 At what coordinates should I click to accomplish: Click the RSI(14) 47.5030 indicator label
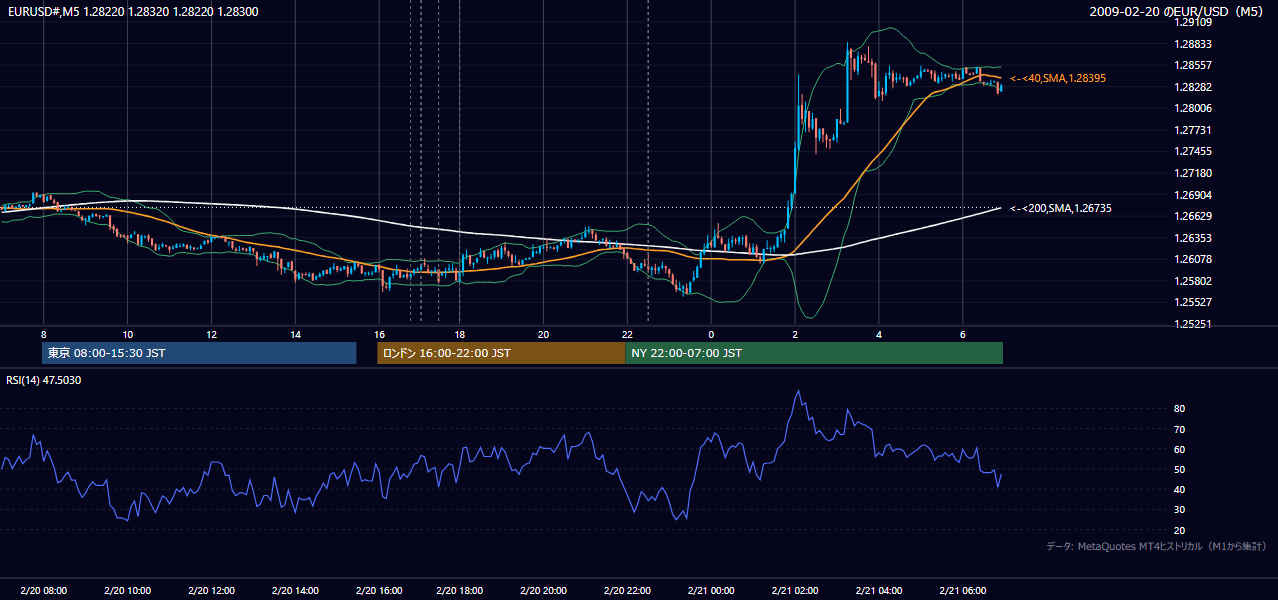44,380
